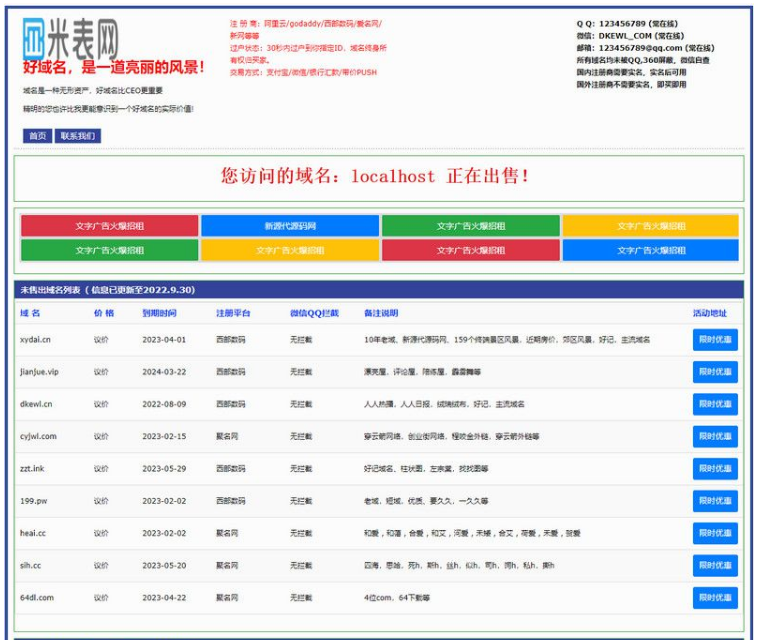Viewport: 758px width, 640px height.
Task: Click the blue ad banner in second row
Action: coord(651,250)
